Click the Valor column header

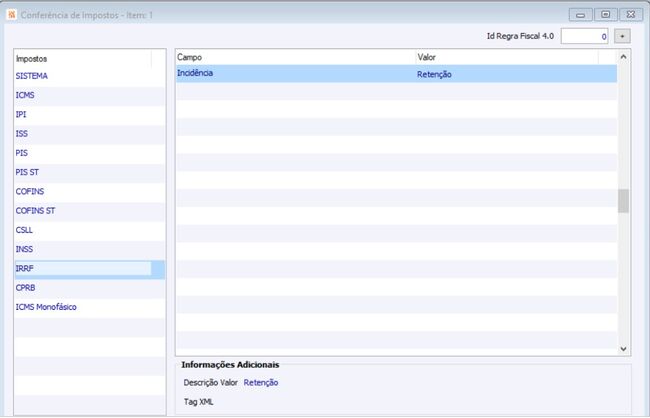pos(507,57)
